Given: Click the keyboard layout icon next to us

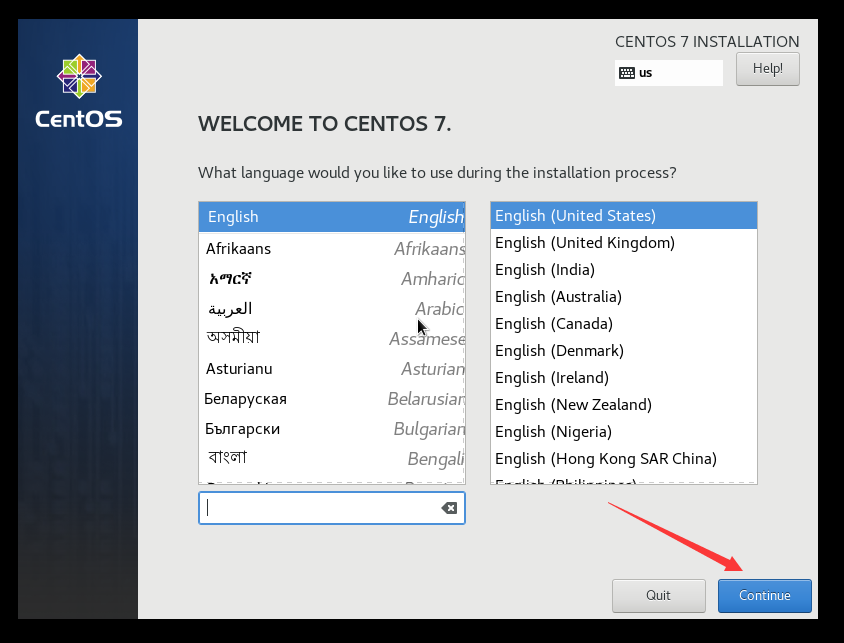Looking at the screenshot, I should click(x=627, y=73).
